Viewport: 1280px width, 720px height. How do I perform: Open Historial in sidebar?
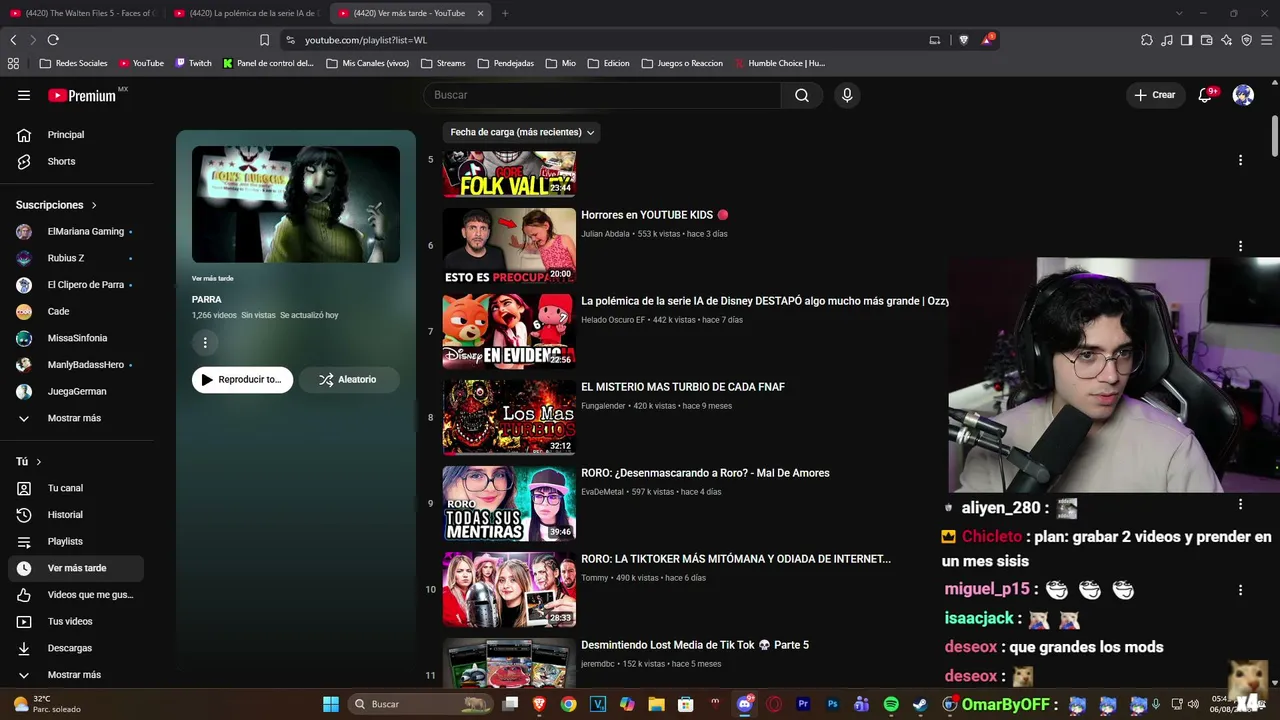pyautogui.click(x=77, y=515)
